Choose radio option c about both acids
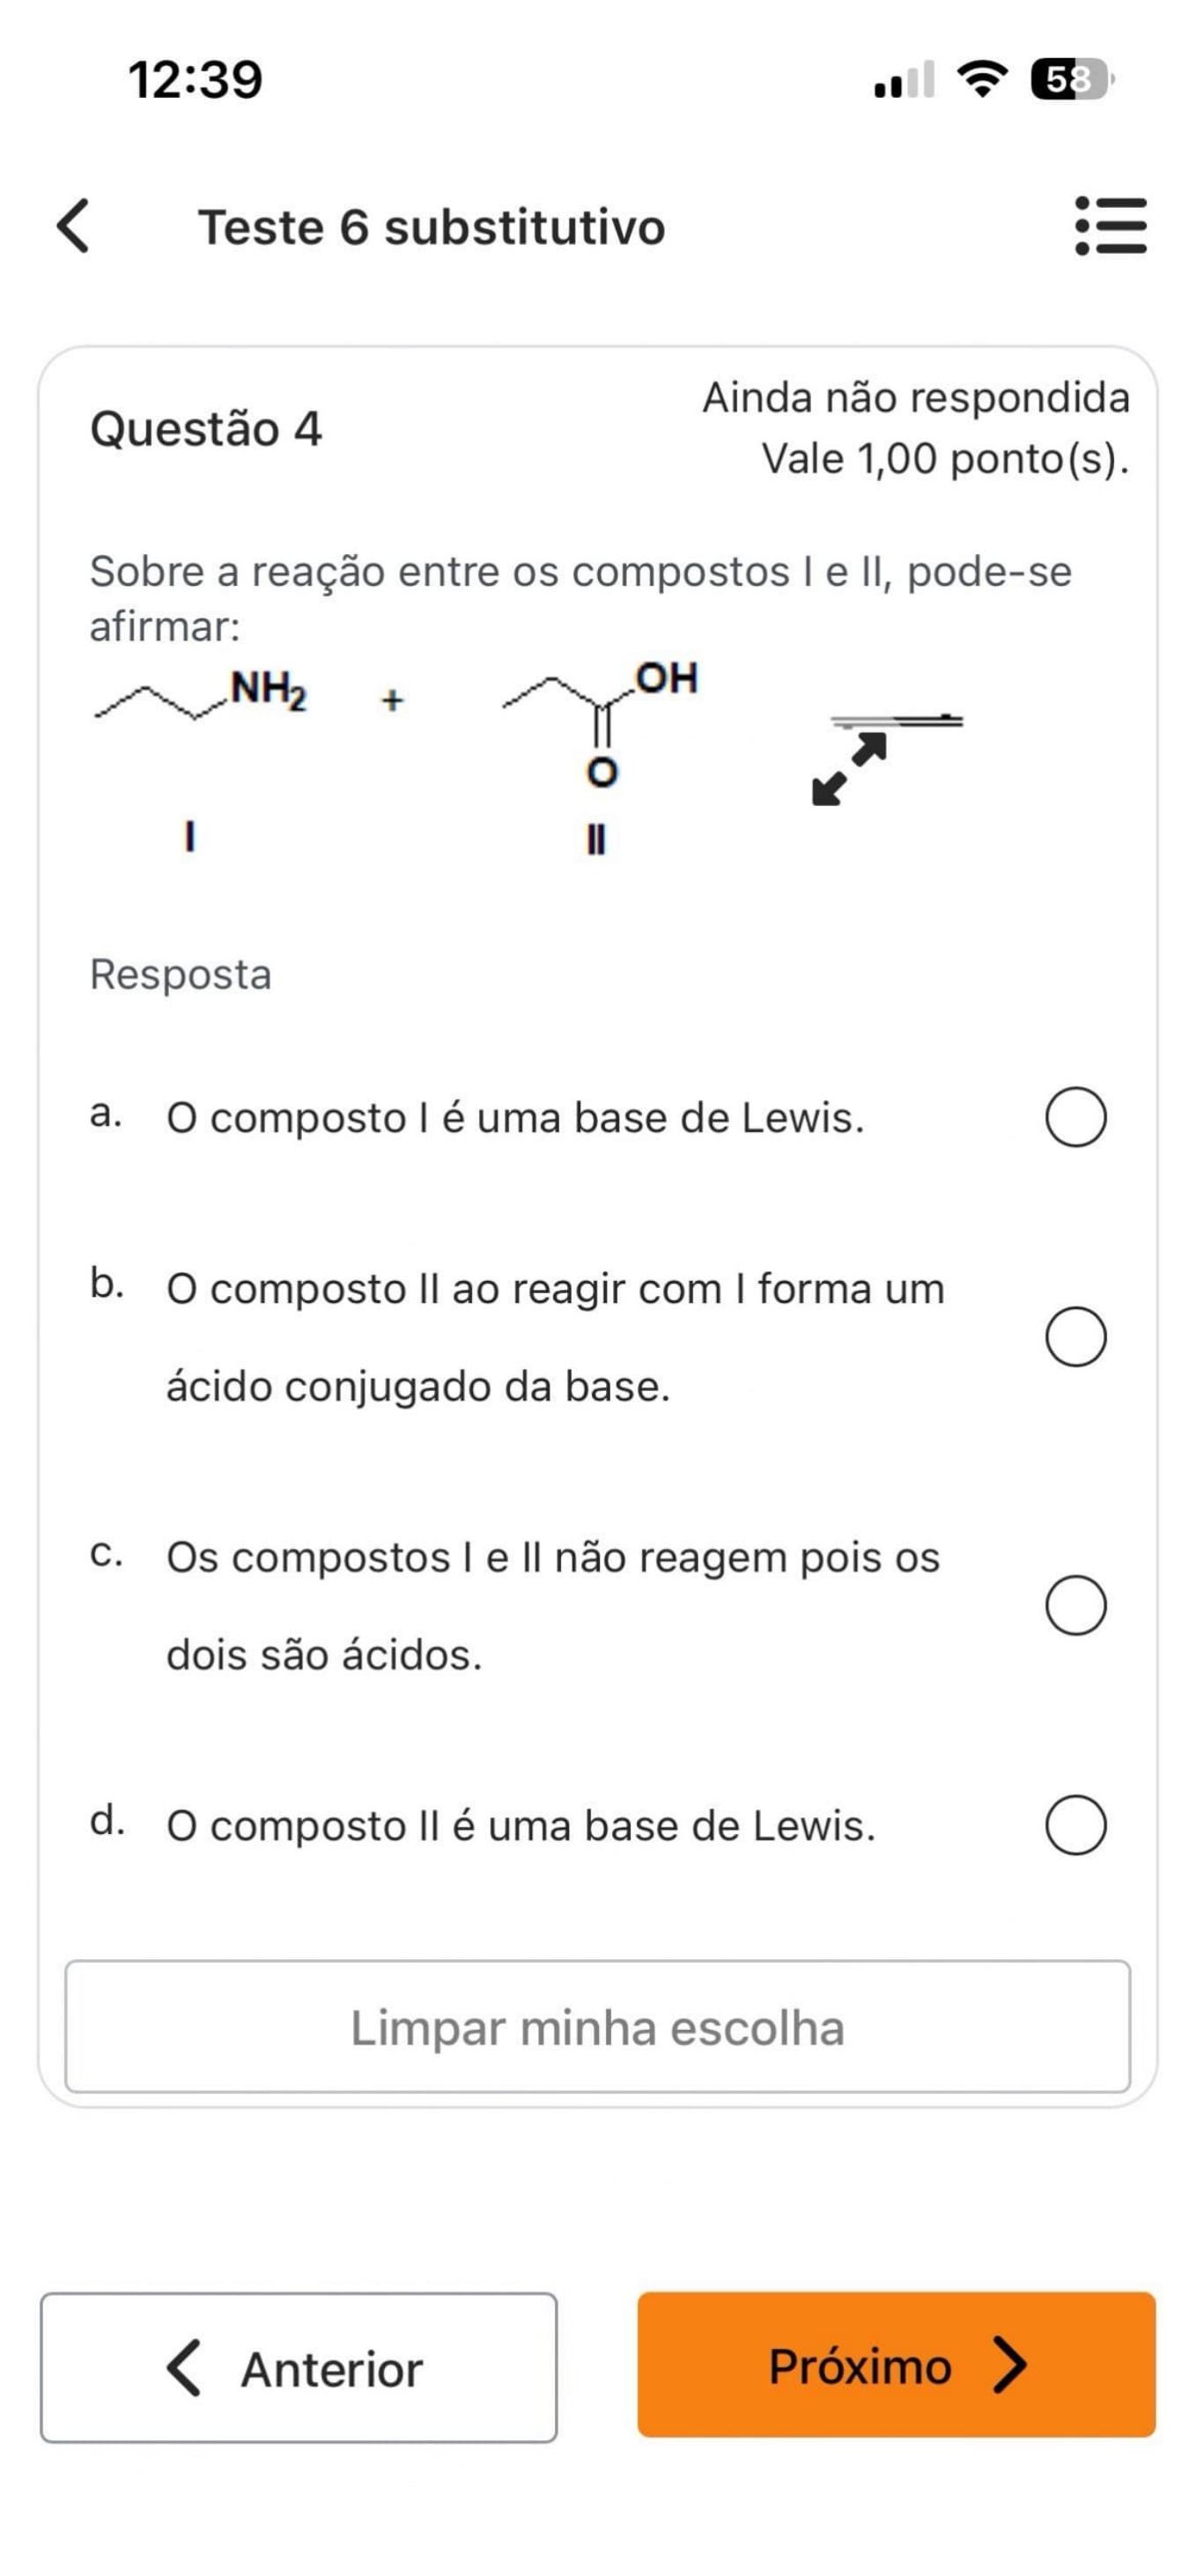Viewport: 1196px width, 2576px height. (x=1075, y=1605)
